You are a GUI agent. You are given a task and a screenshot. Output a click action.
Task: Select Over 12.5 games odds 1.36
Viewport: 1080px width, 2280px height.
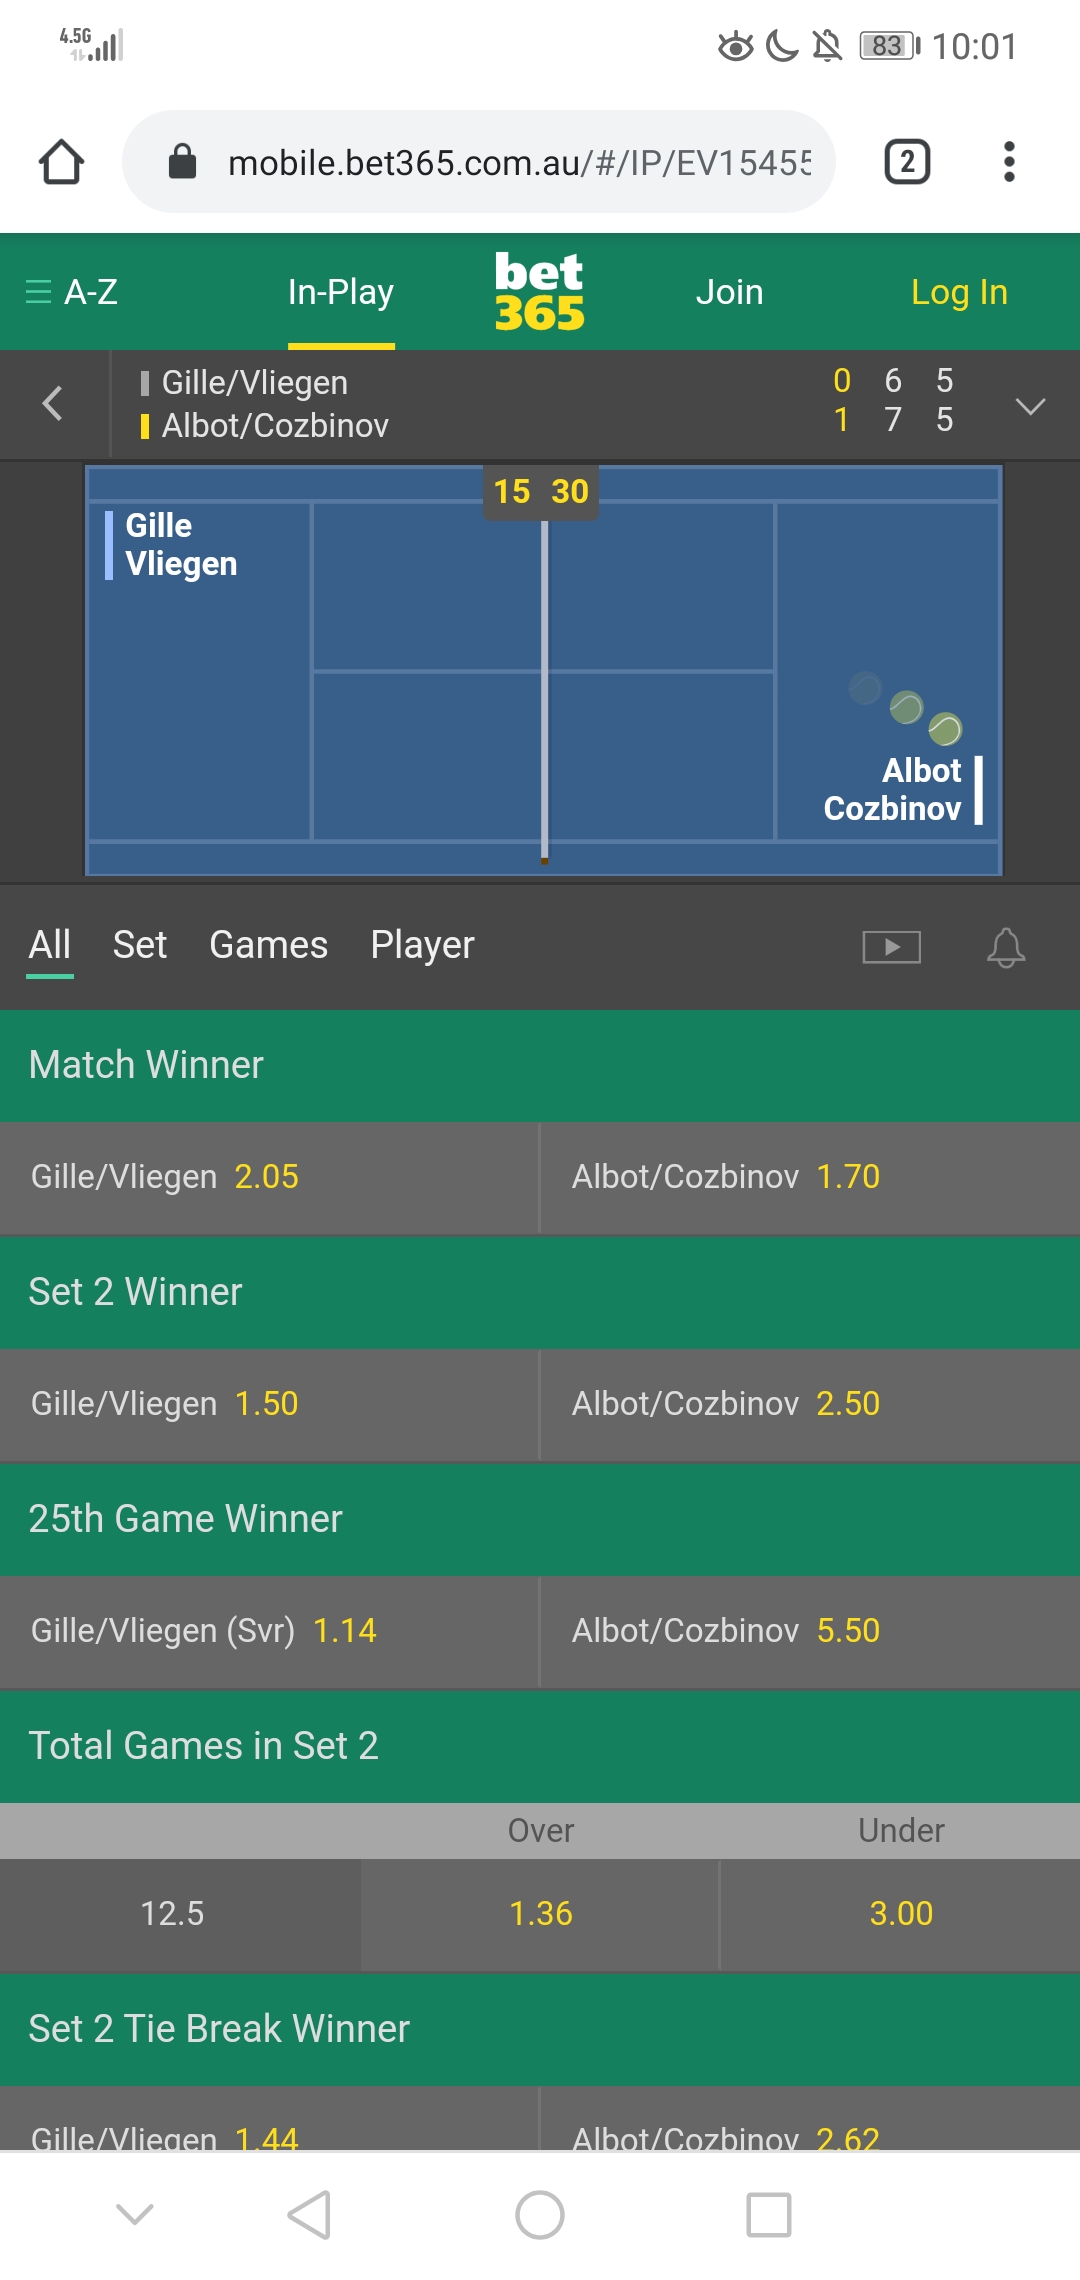click(540, 1914)
